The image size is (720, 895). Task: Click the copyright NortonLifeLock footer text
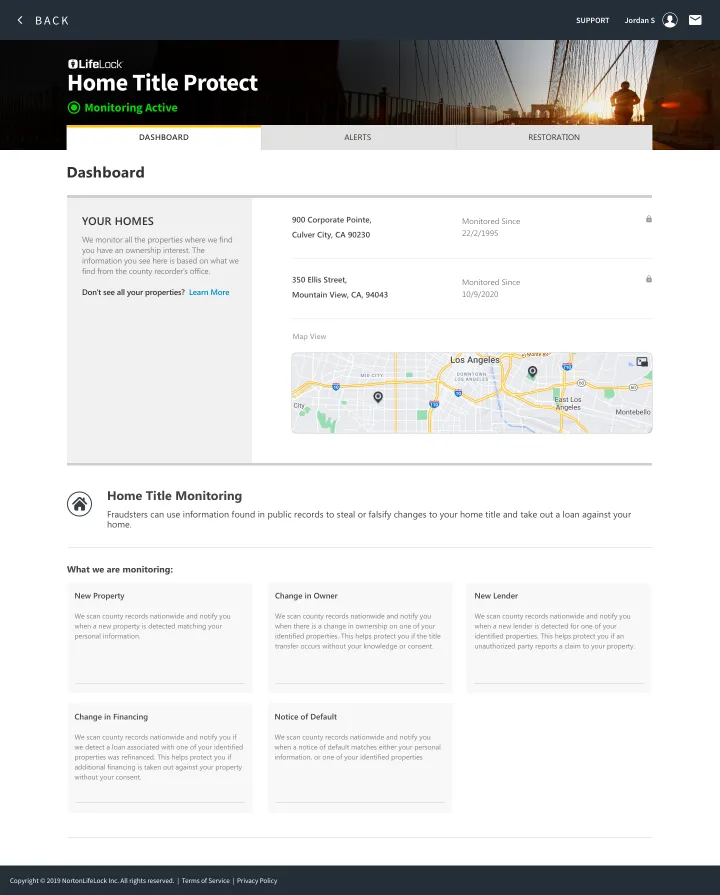coord(92,881)
